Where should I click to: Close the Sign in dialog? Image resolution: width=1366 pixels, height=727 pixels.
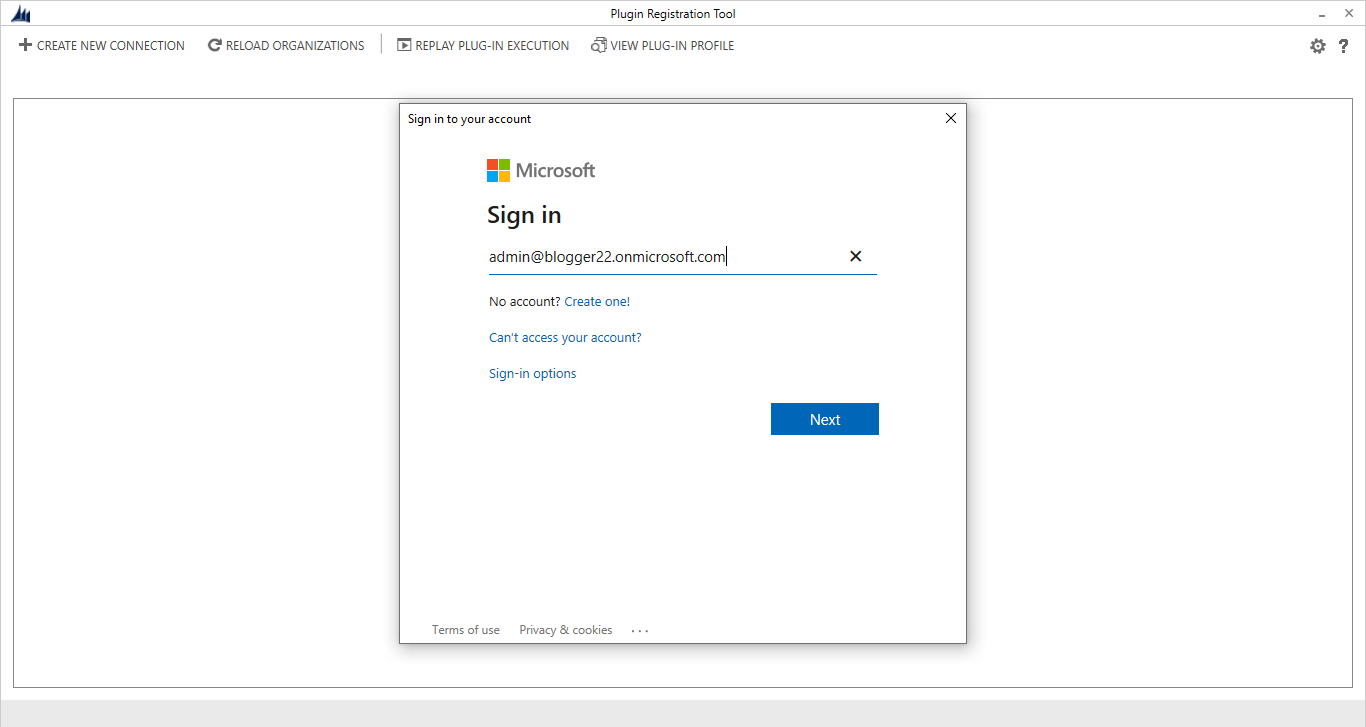pos(951,118)
